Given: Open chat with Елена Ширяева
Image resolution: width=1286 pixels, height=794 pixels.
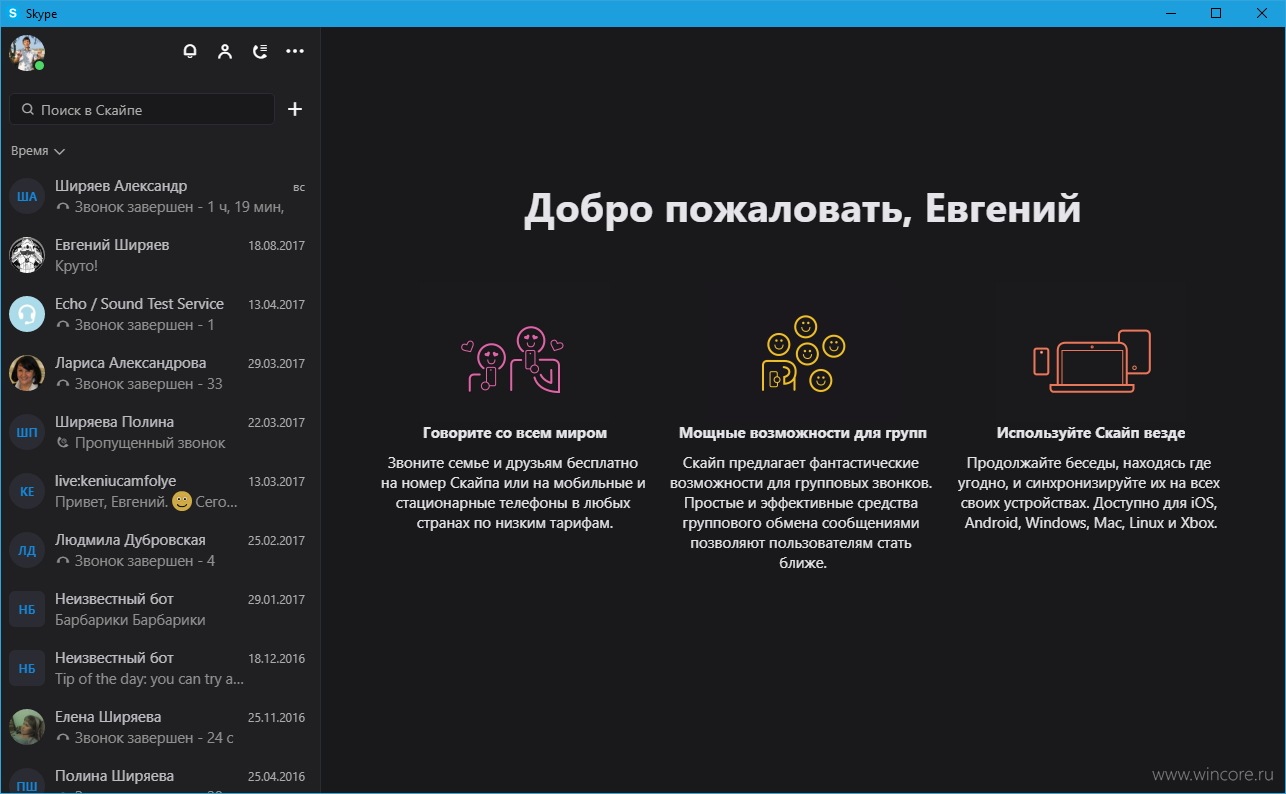Looking at the screenshot, I should click(160, 727).
